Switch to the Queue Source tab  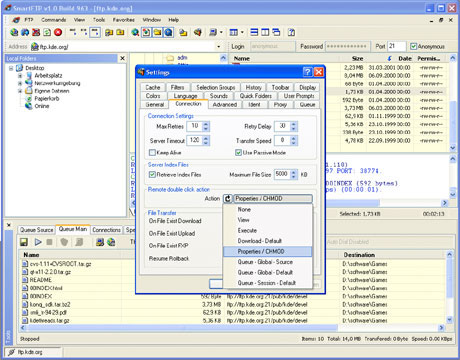[x=36, y=230]
